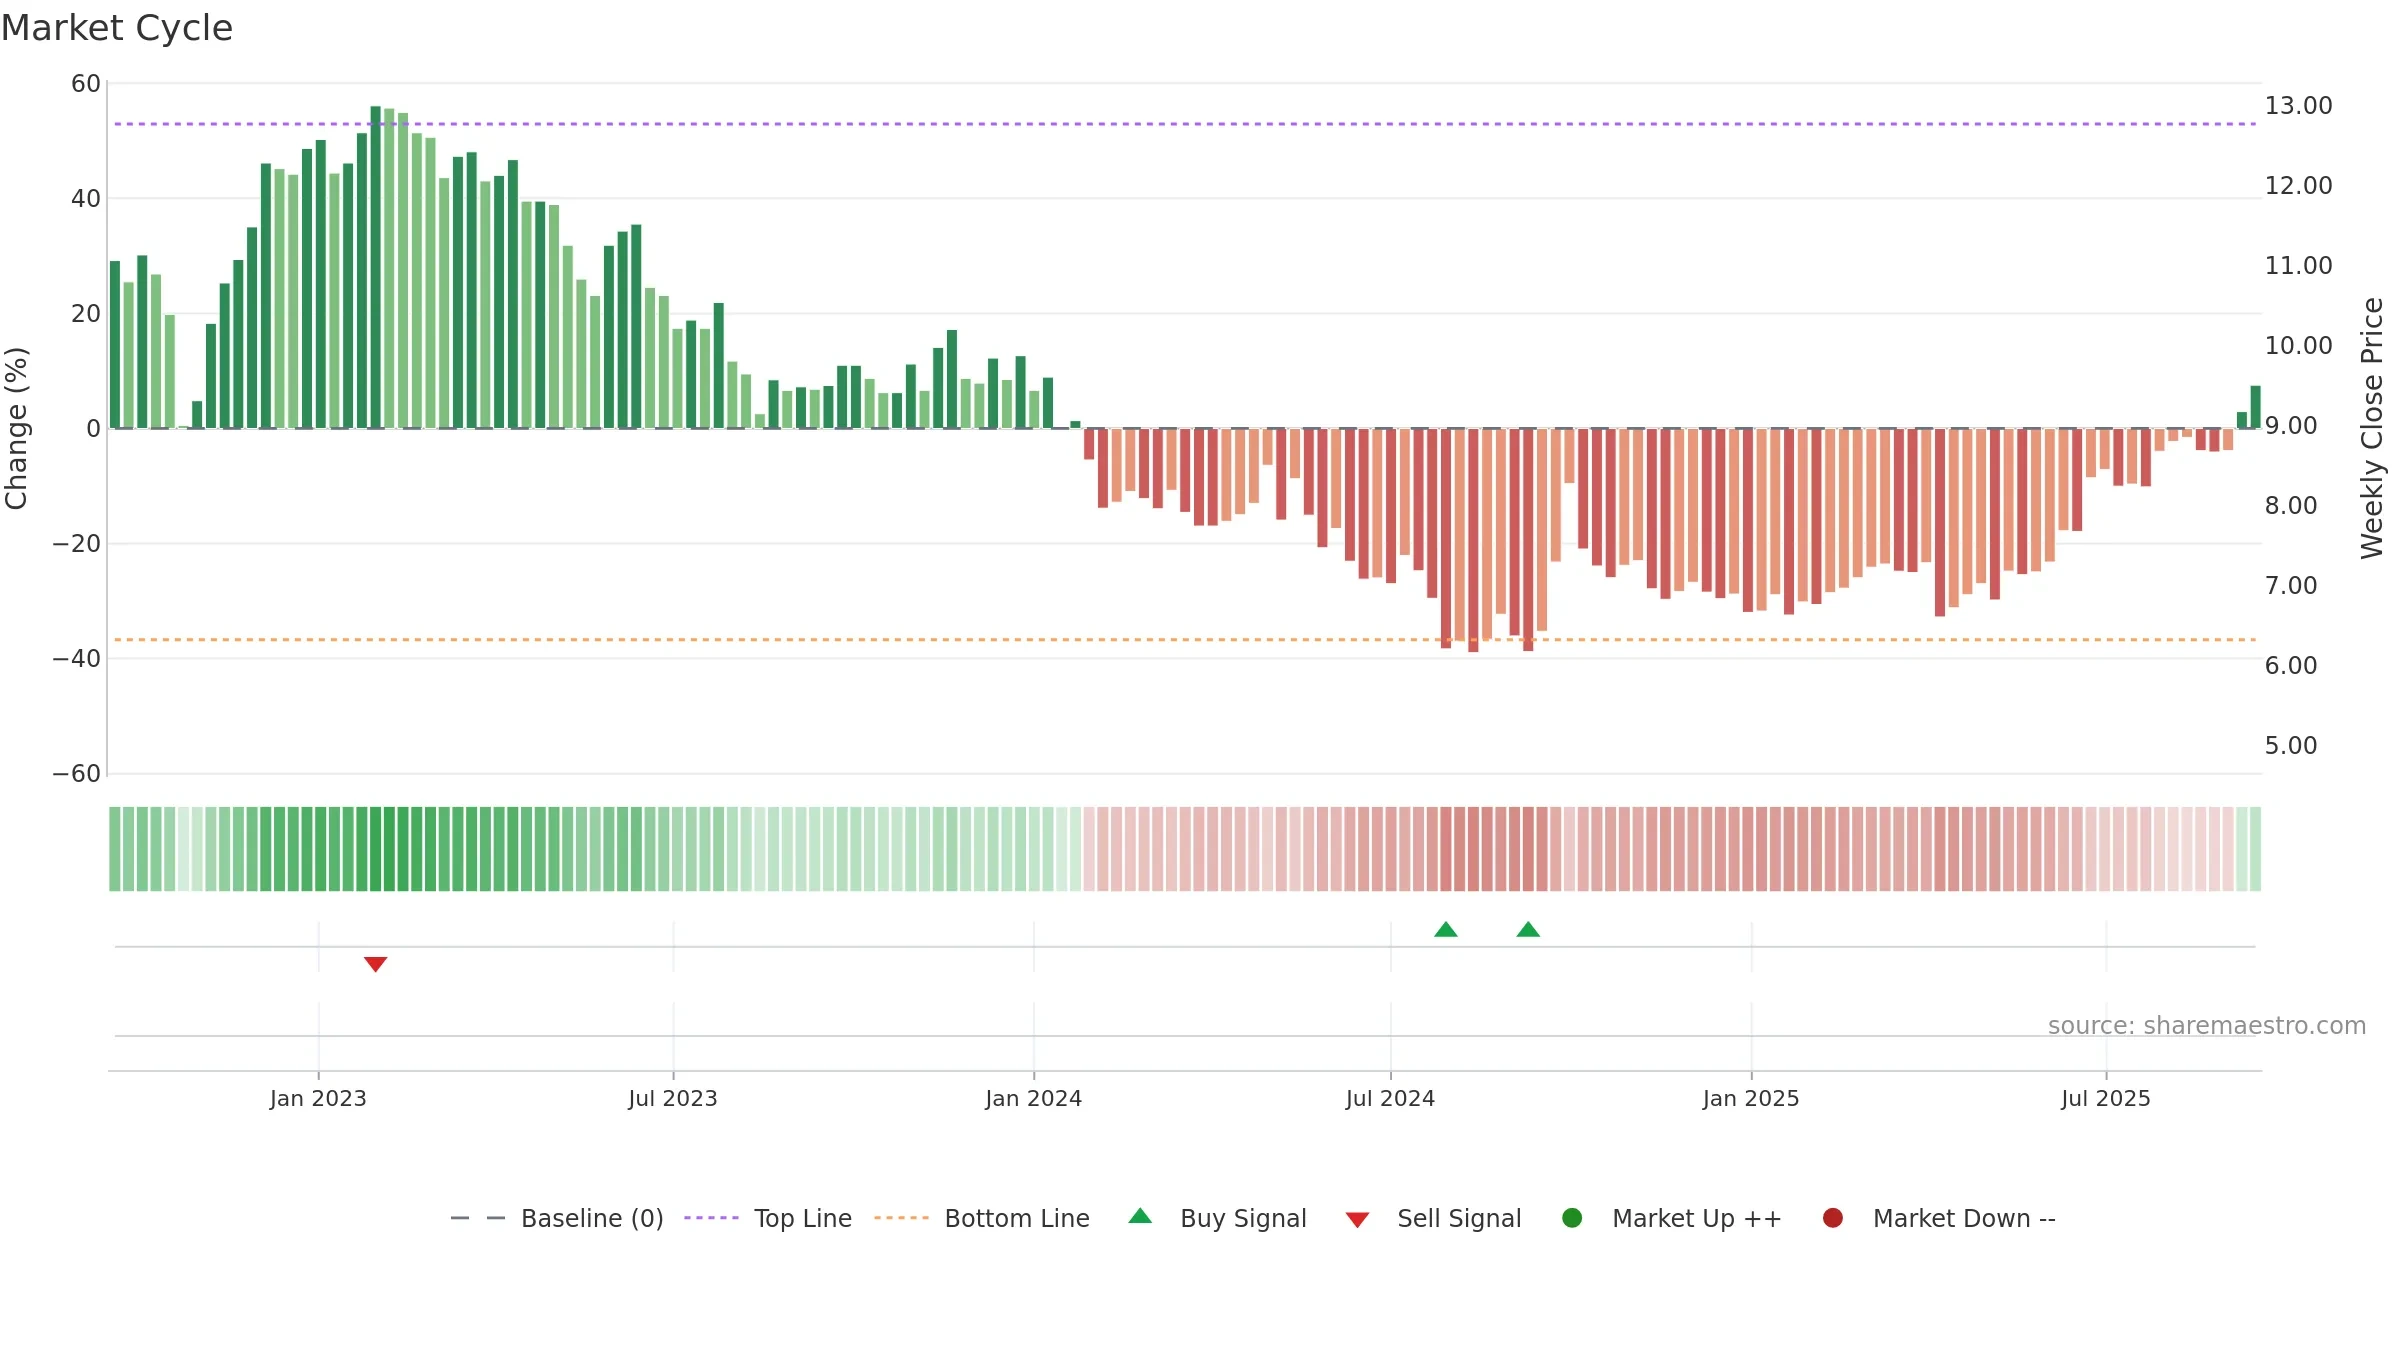Click the tallest green bar touching the top line
The image size is (2400, 1350).
[375, 267]
